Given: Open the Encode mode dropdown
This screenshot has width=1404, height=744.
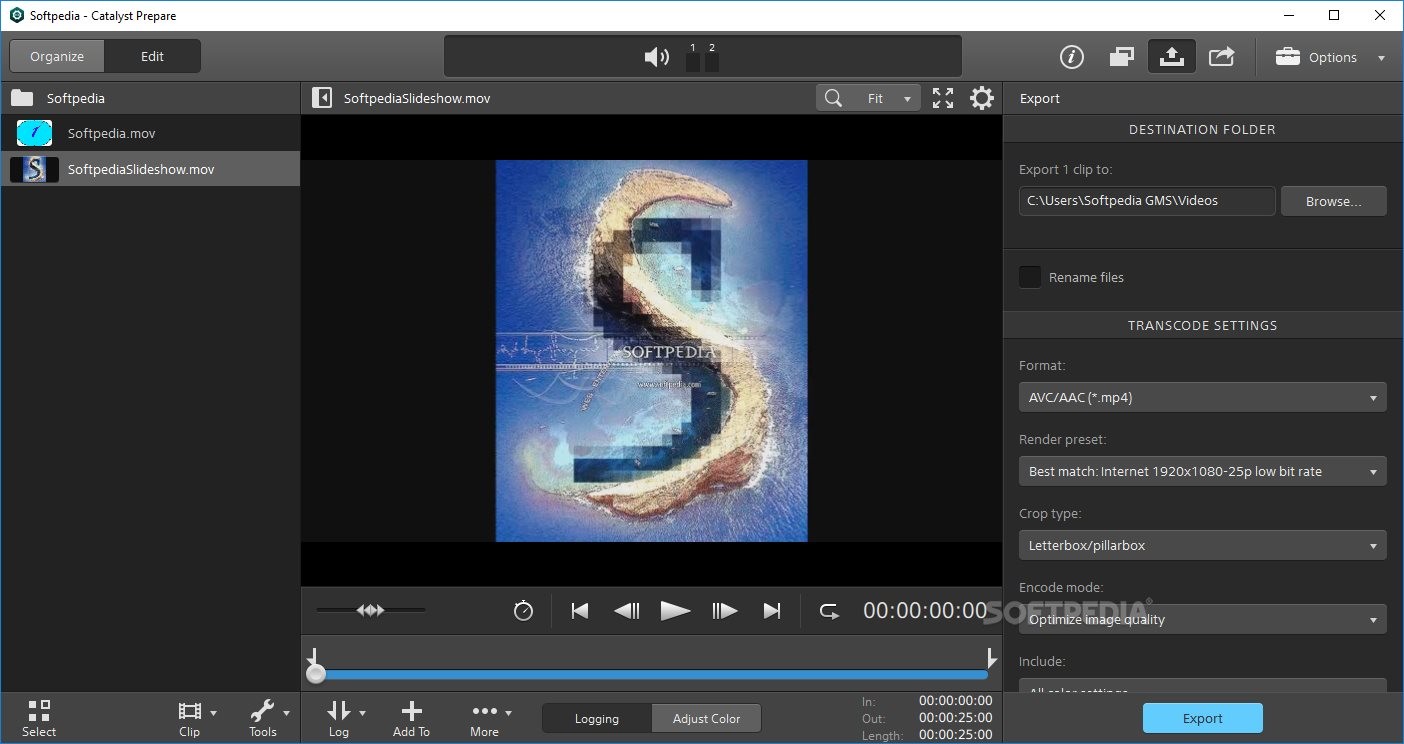Looking at the screenshot, I should 1202,619.
